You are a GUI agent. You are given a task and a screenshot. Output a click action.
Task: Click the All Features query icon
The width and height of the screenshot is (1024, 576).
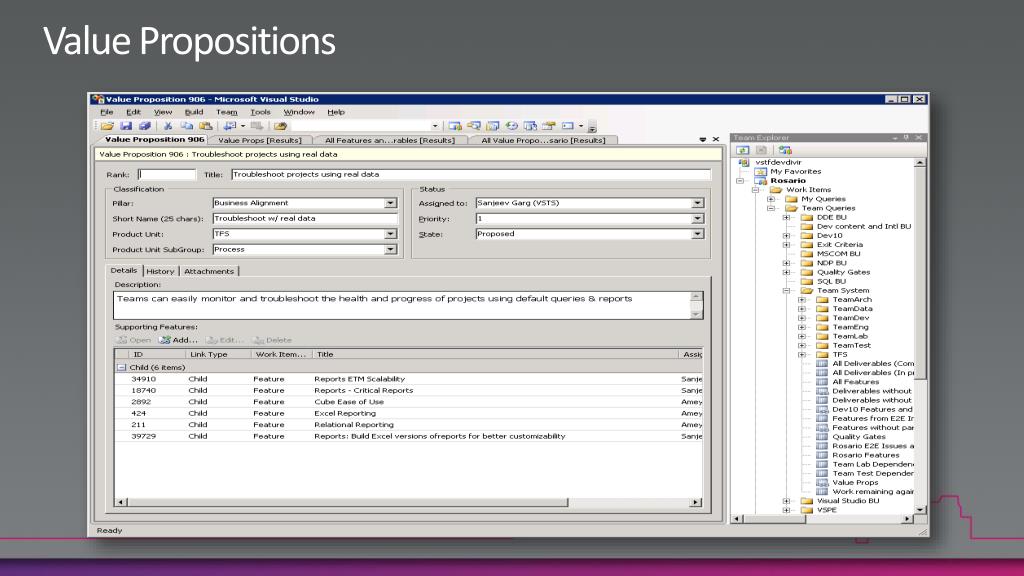[x=822, y=382]
